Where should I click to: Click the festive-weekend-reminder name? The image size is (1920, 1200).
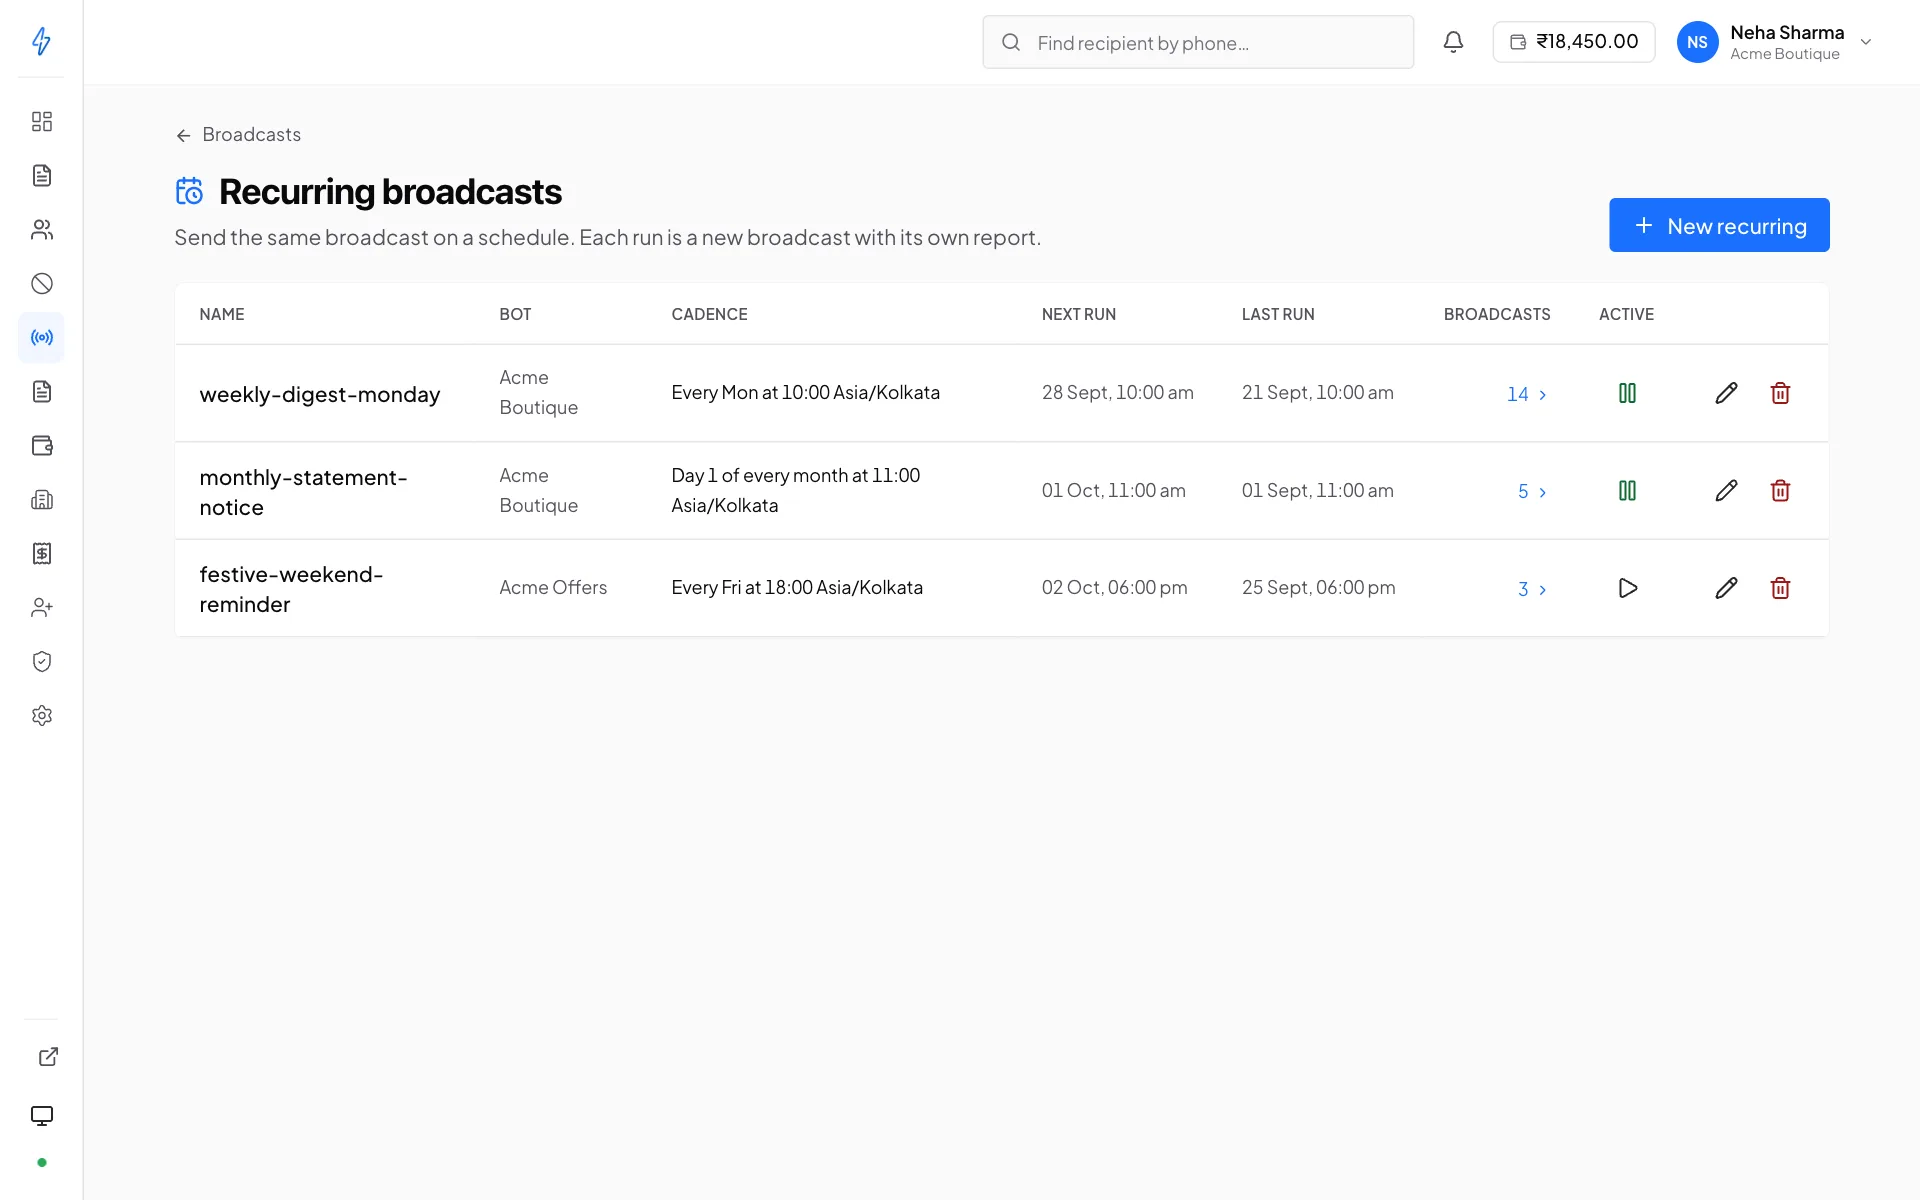[291, 589]
